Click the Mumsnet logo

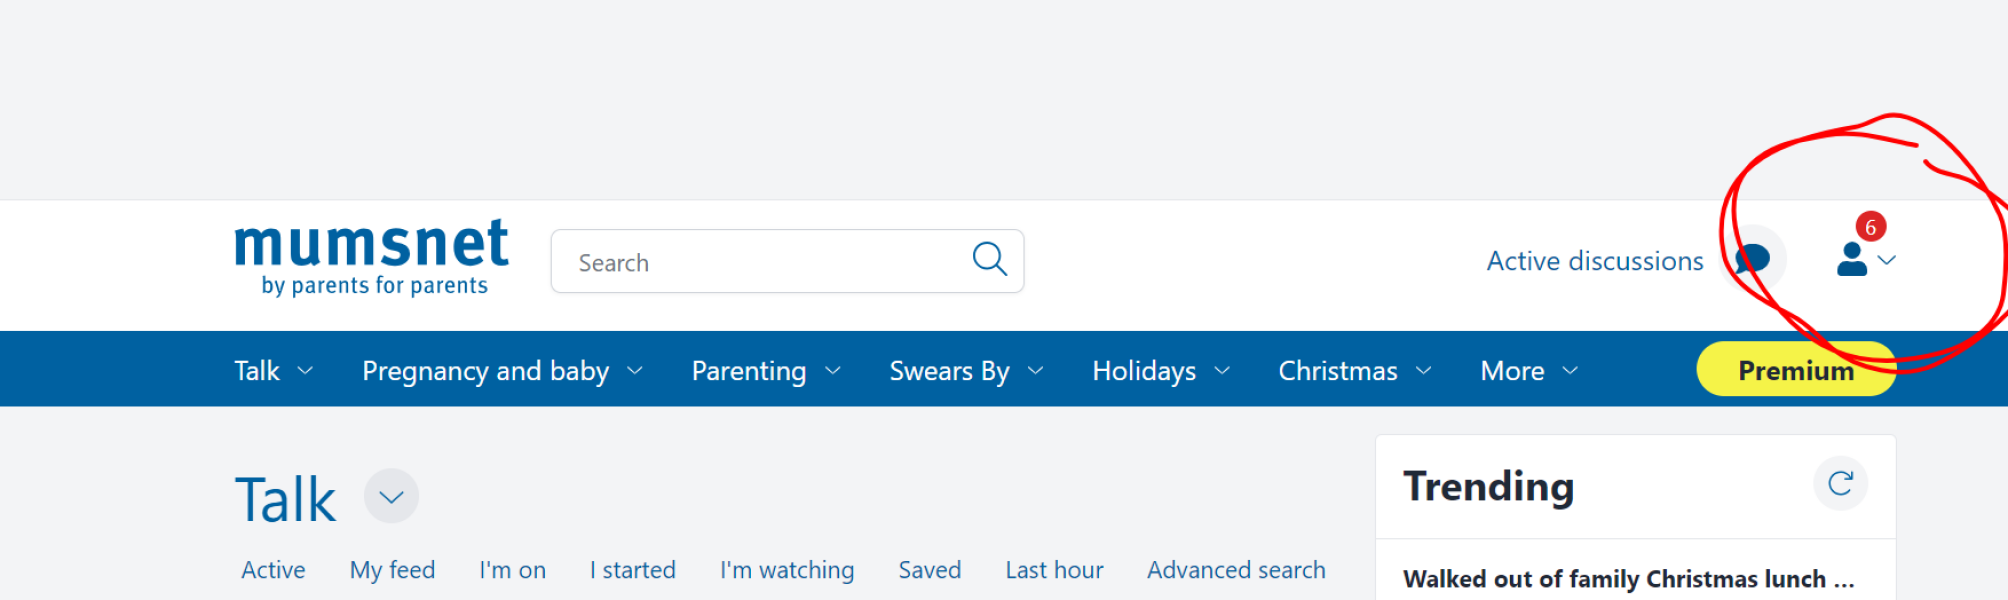(x=369, y=256)
